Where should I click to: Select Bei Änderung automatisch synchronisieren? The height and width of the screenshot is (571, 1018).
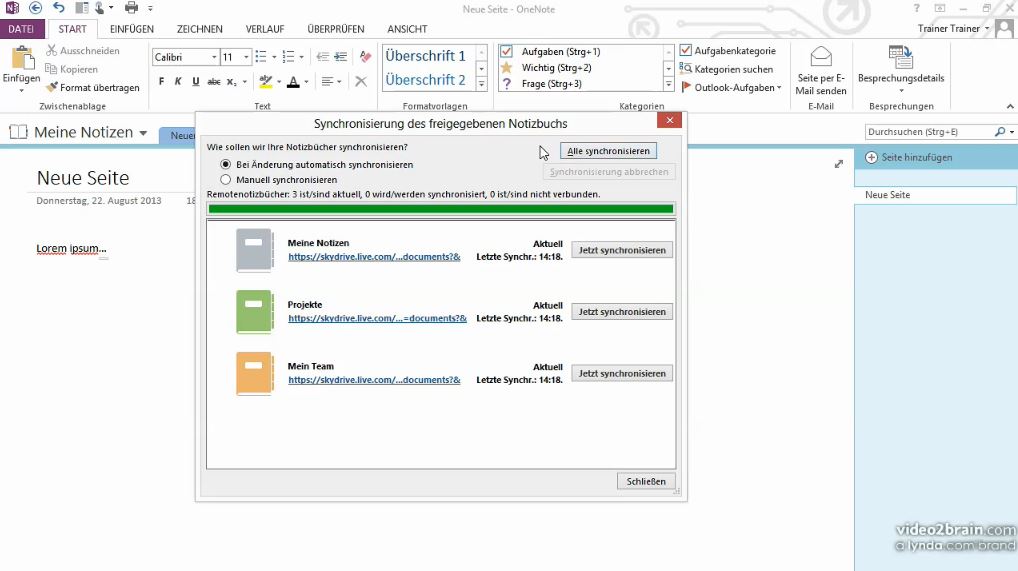[225, 164]
